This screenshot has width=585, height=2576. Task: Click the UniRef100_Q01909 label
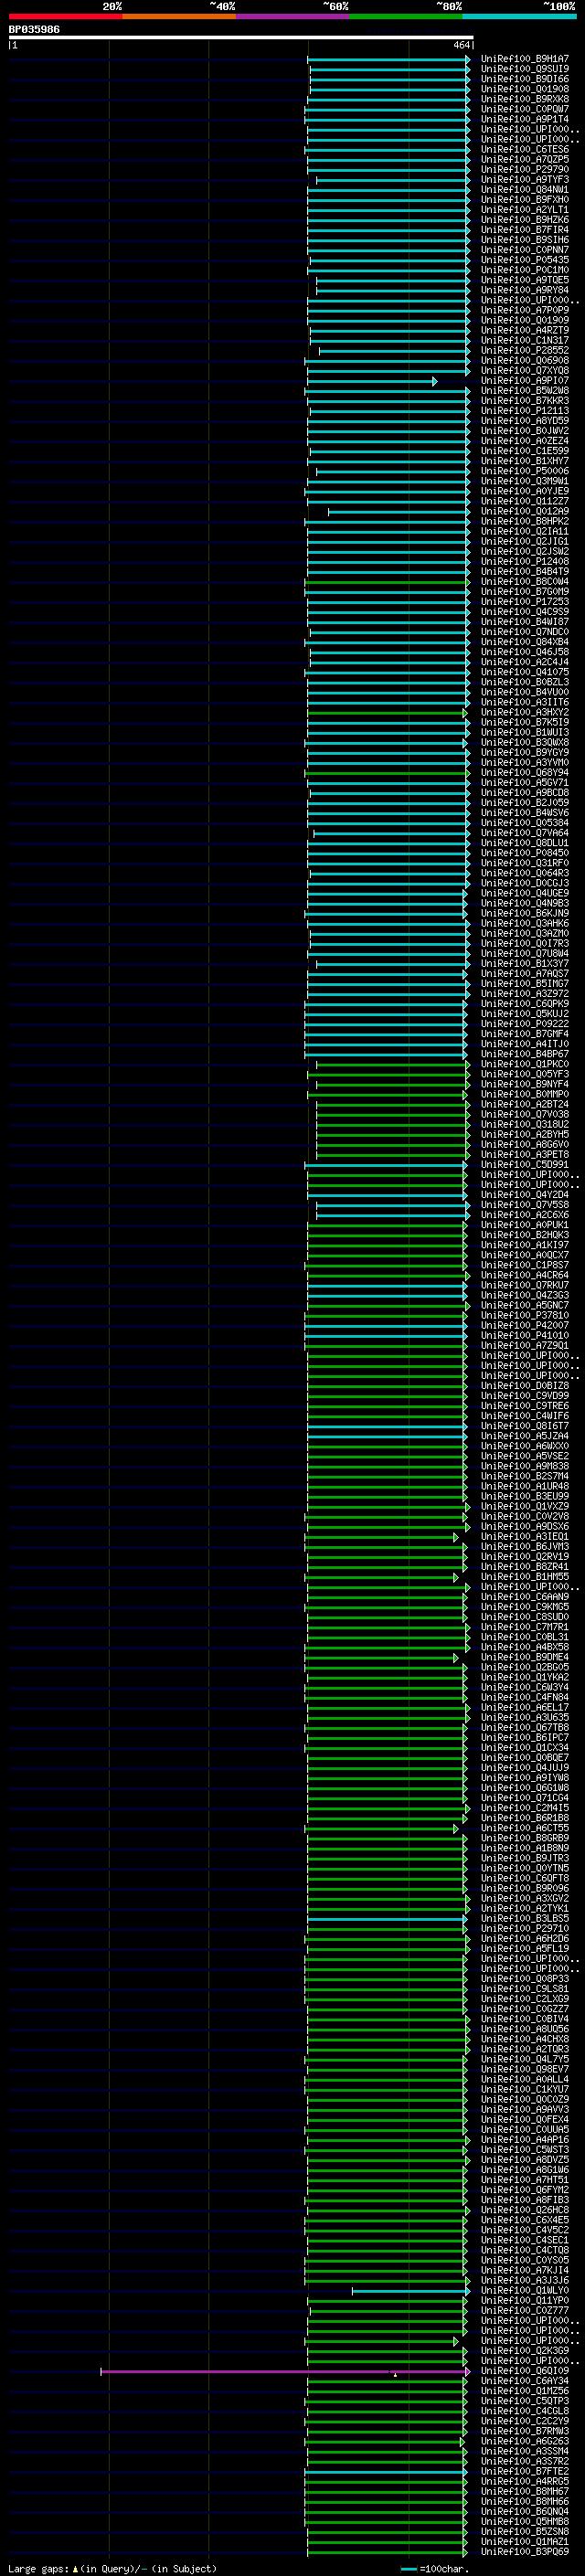(x=525, y=320)
